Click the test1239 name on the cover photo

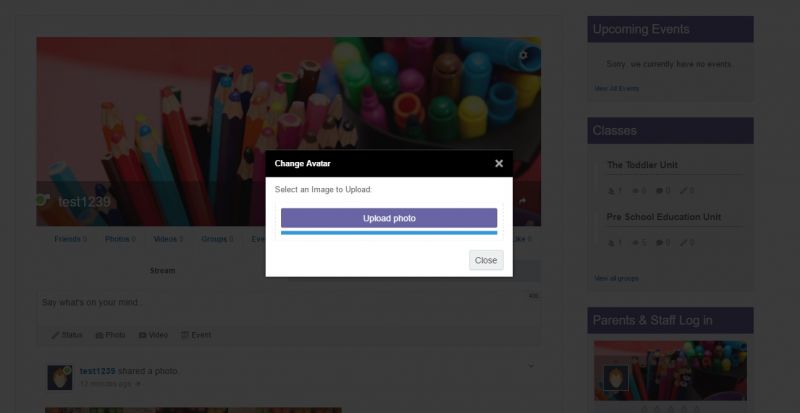[84, 202]
